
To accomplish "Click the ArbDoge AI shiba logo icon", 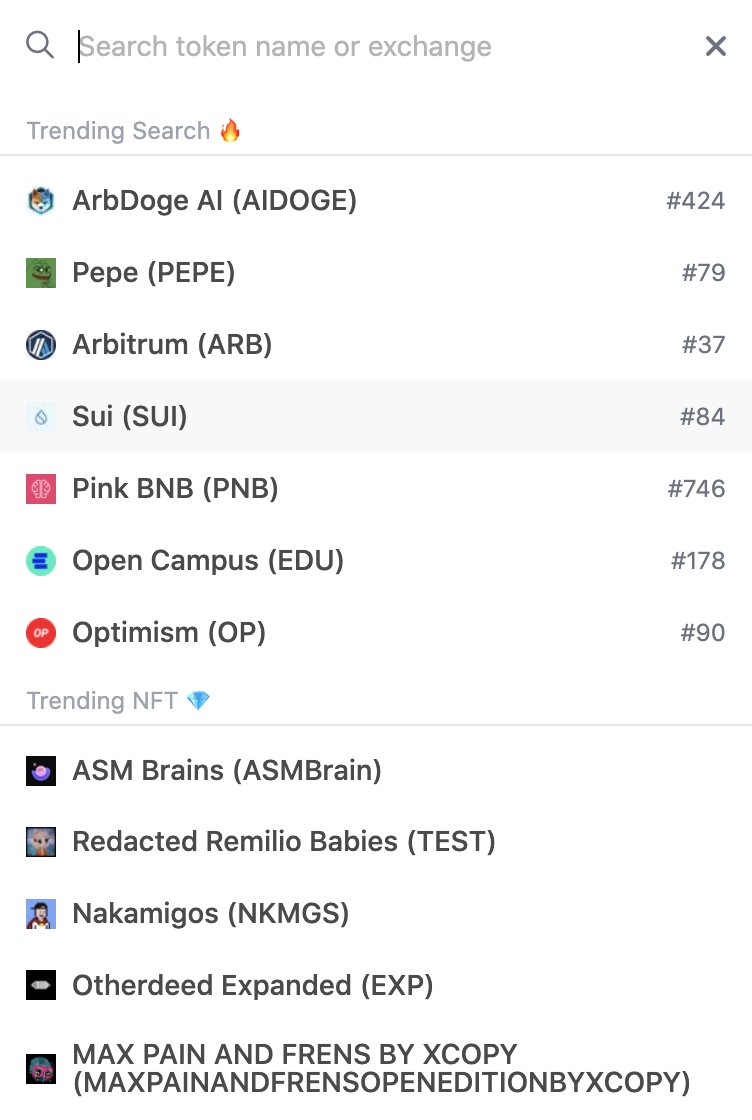I will [41, 201].
